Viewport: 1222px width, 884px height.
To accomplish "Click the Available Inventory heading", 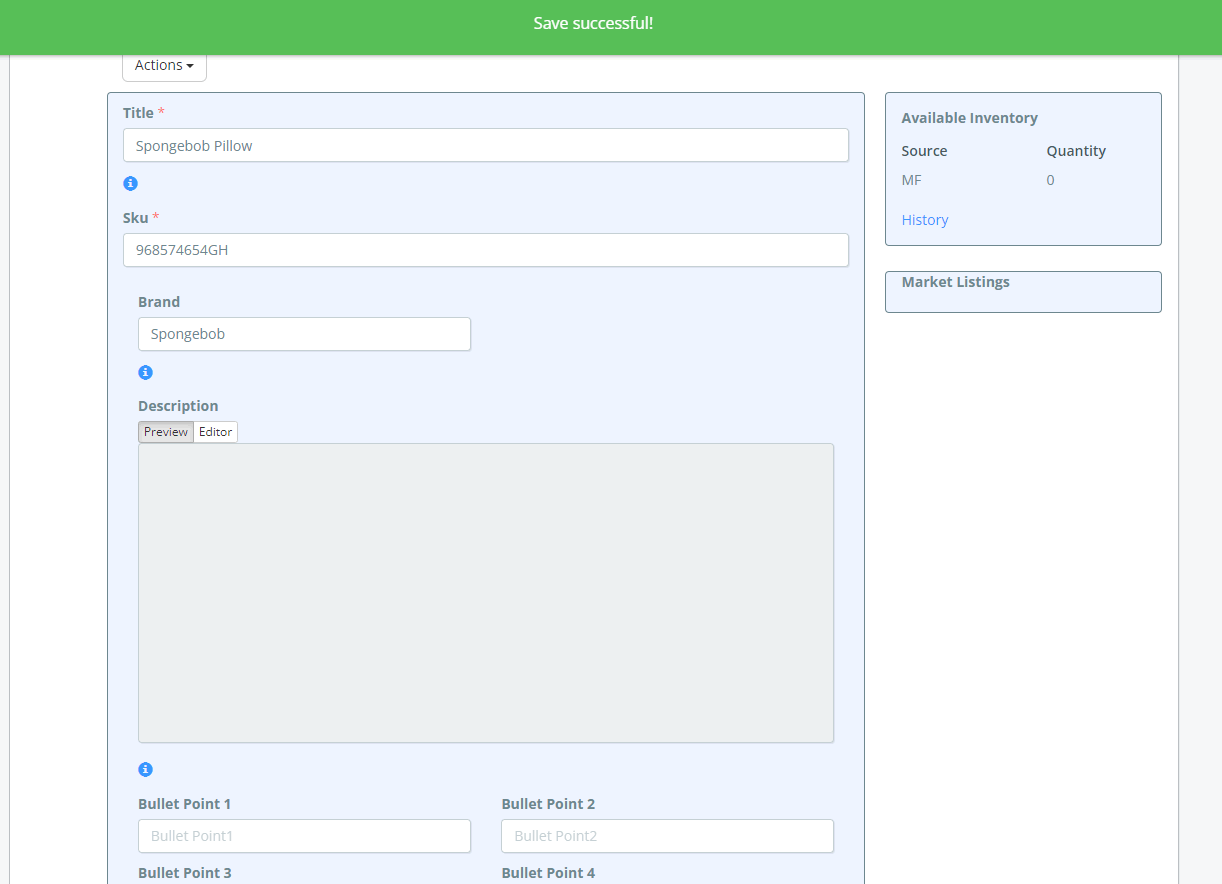I will (970, 118).
